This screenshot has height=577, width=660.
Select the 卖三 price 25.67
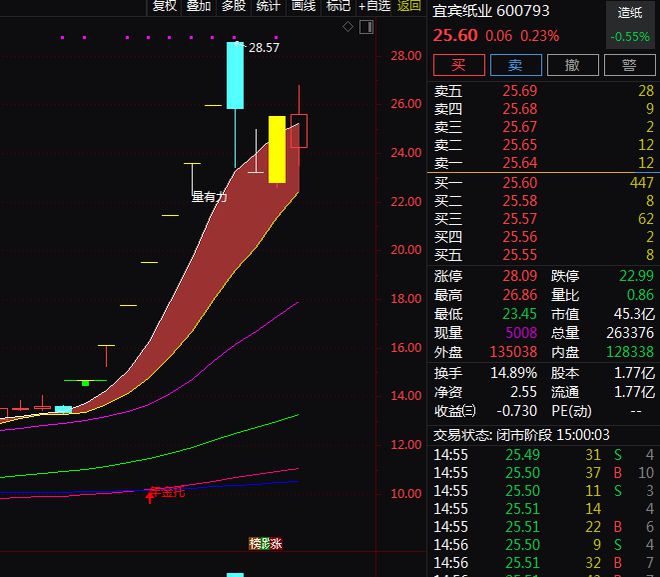(x=520, y=127)
